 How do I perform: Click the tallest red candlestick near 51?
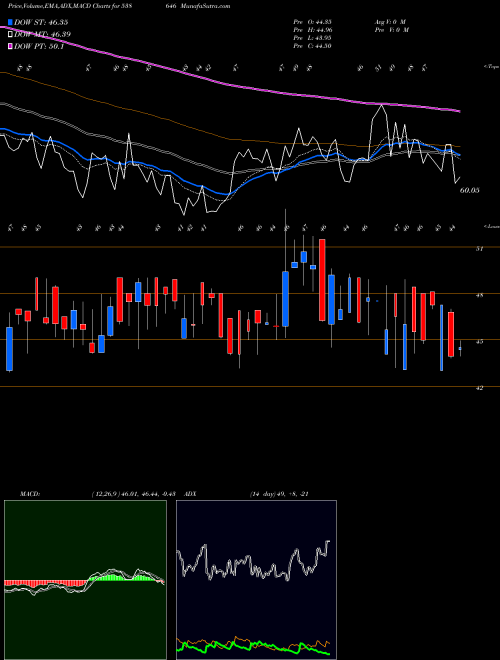pos(322,280)
